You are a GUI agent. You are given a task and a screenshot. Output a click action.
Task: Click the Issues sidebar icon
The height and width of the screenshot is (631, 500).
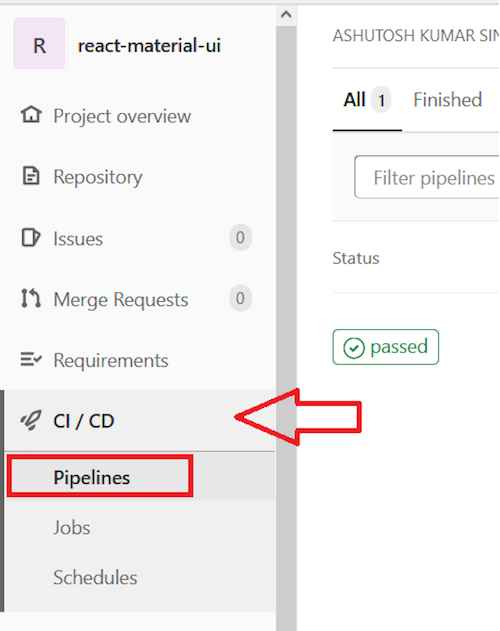[x=31, y=237]
